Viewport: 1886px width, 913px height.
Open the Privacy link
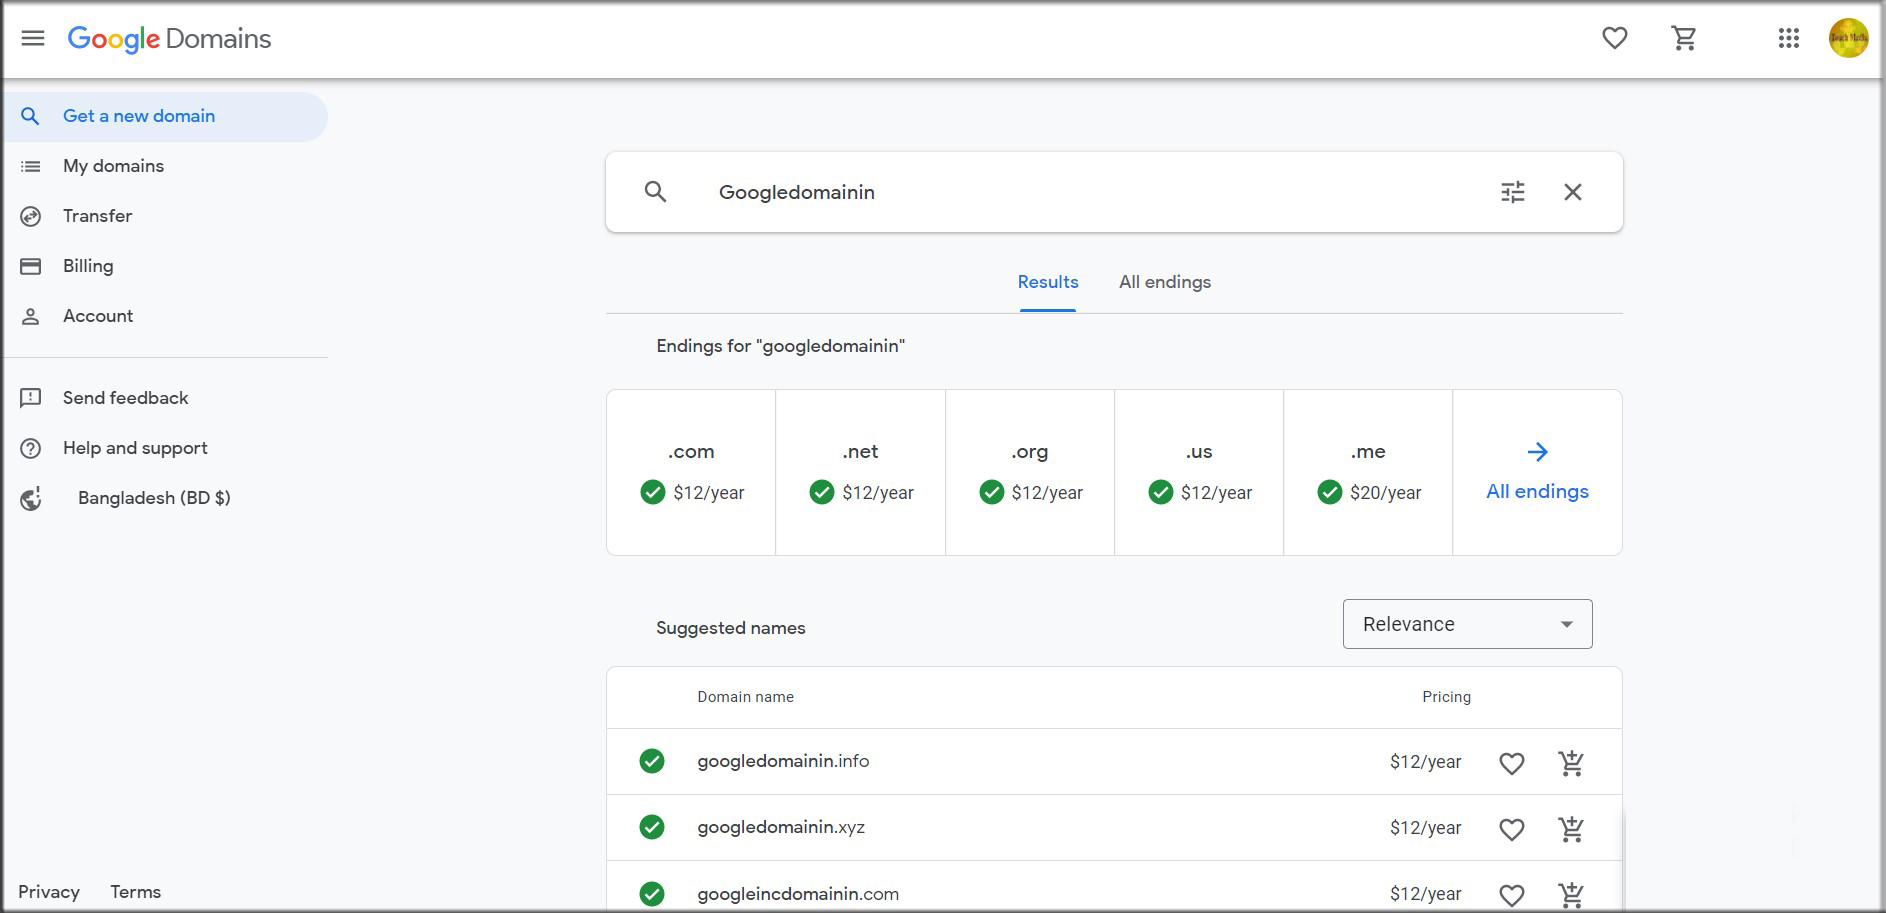click(49, 892)
